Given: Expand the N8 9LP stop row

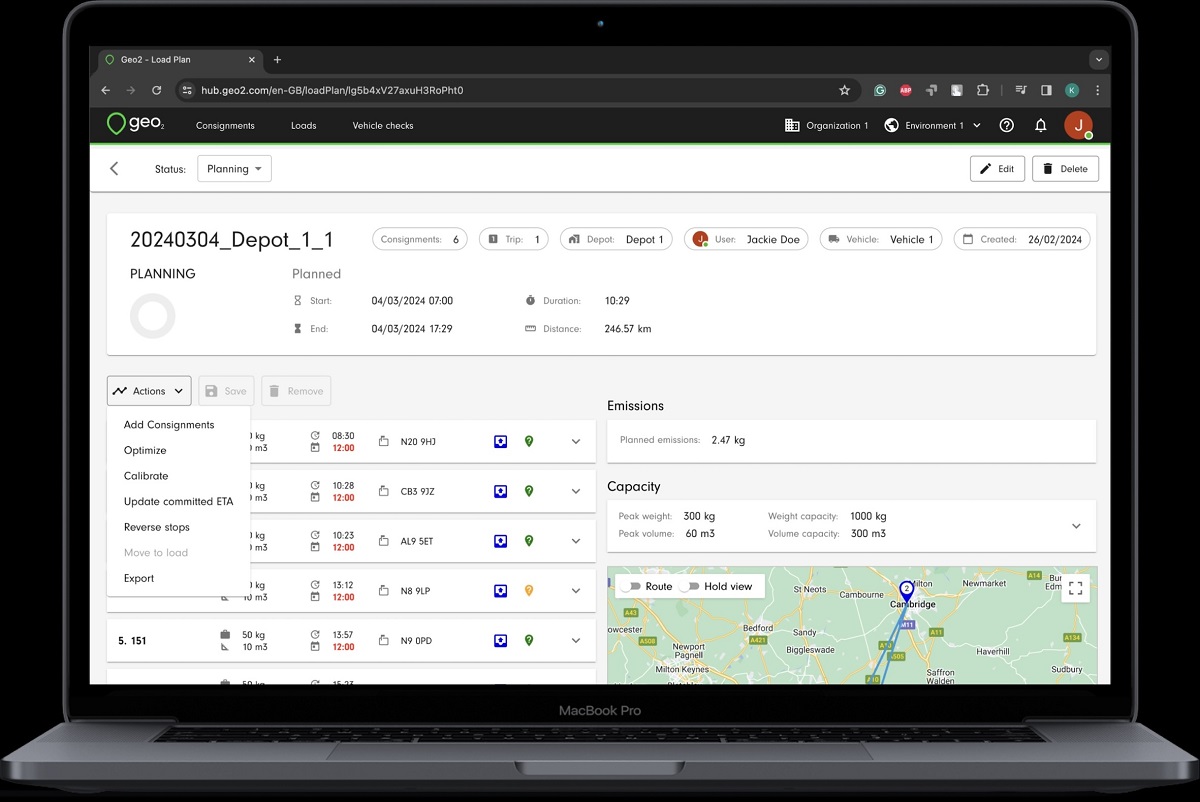Looking at the screenshot, I should point(576,591).
